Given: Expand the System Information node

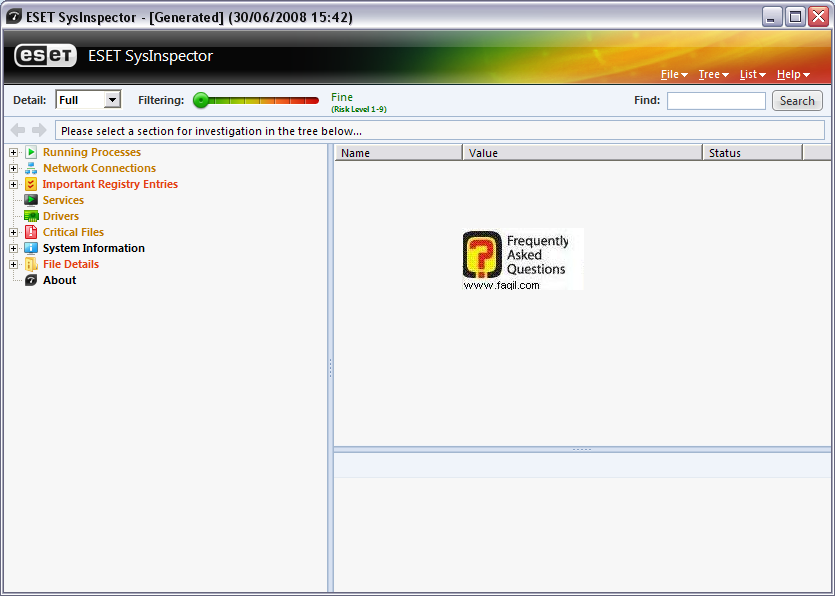Looking at the screenshot, I should (13, 248).
